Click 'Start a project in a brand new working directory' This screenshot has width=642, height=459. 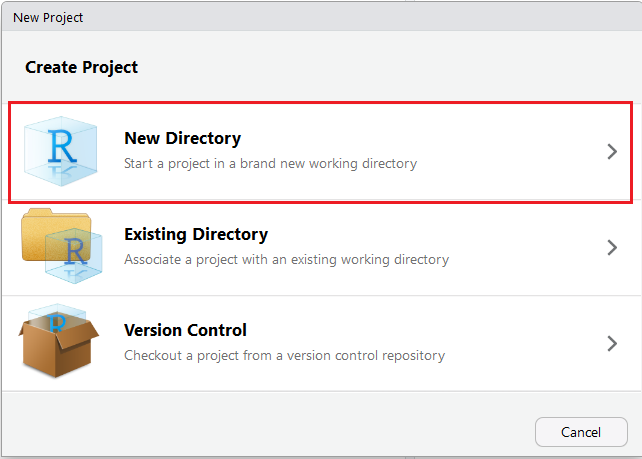coord(271,163)
